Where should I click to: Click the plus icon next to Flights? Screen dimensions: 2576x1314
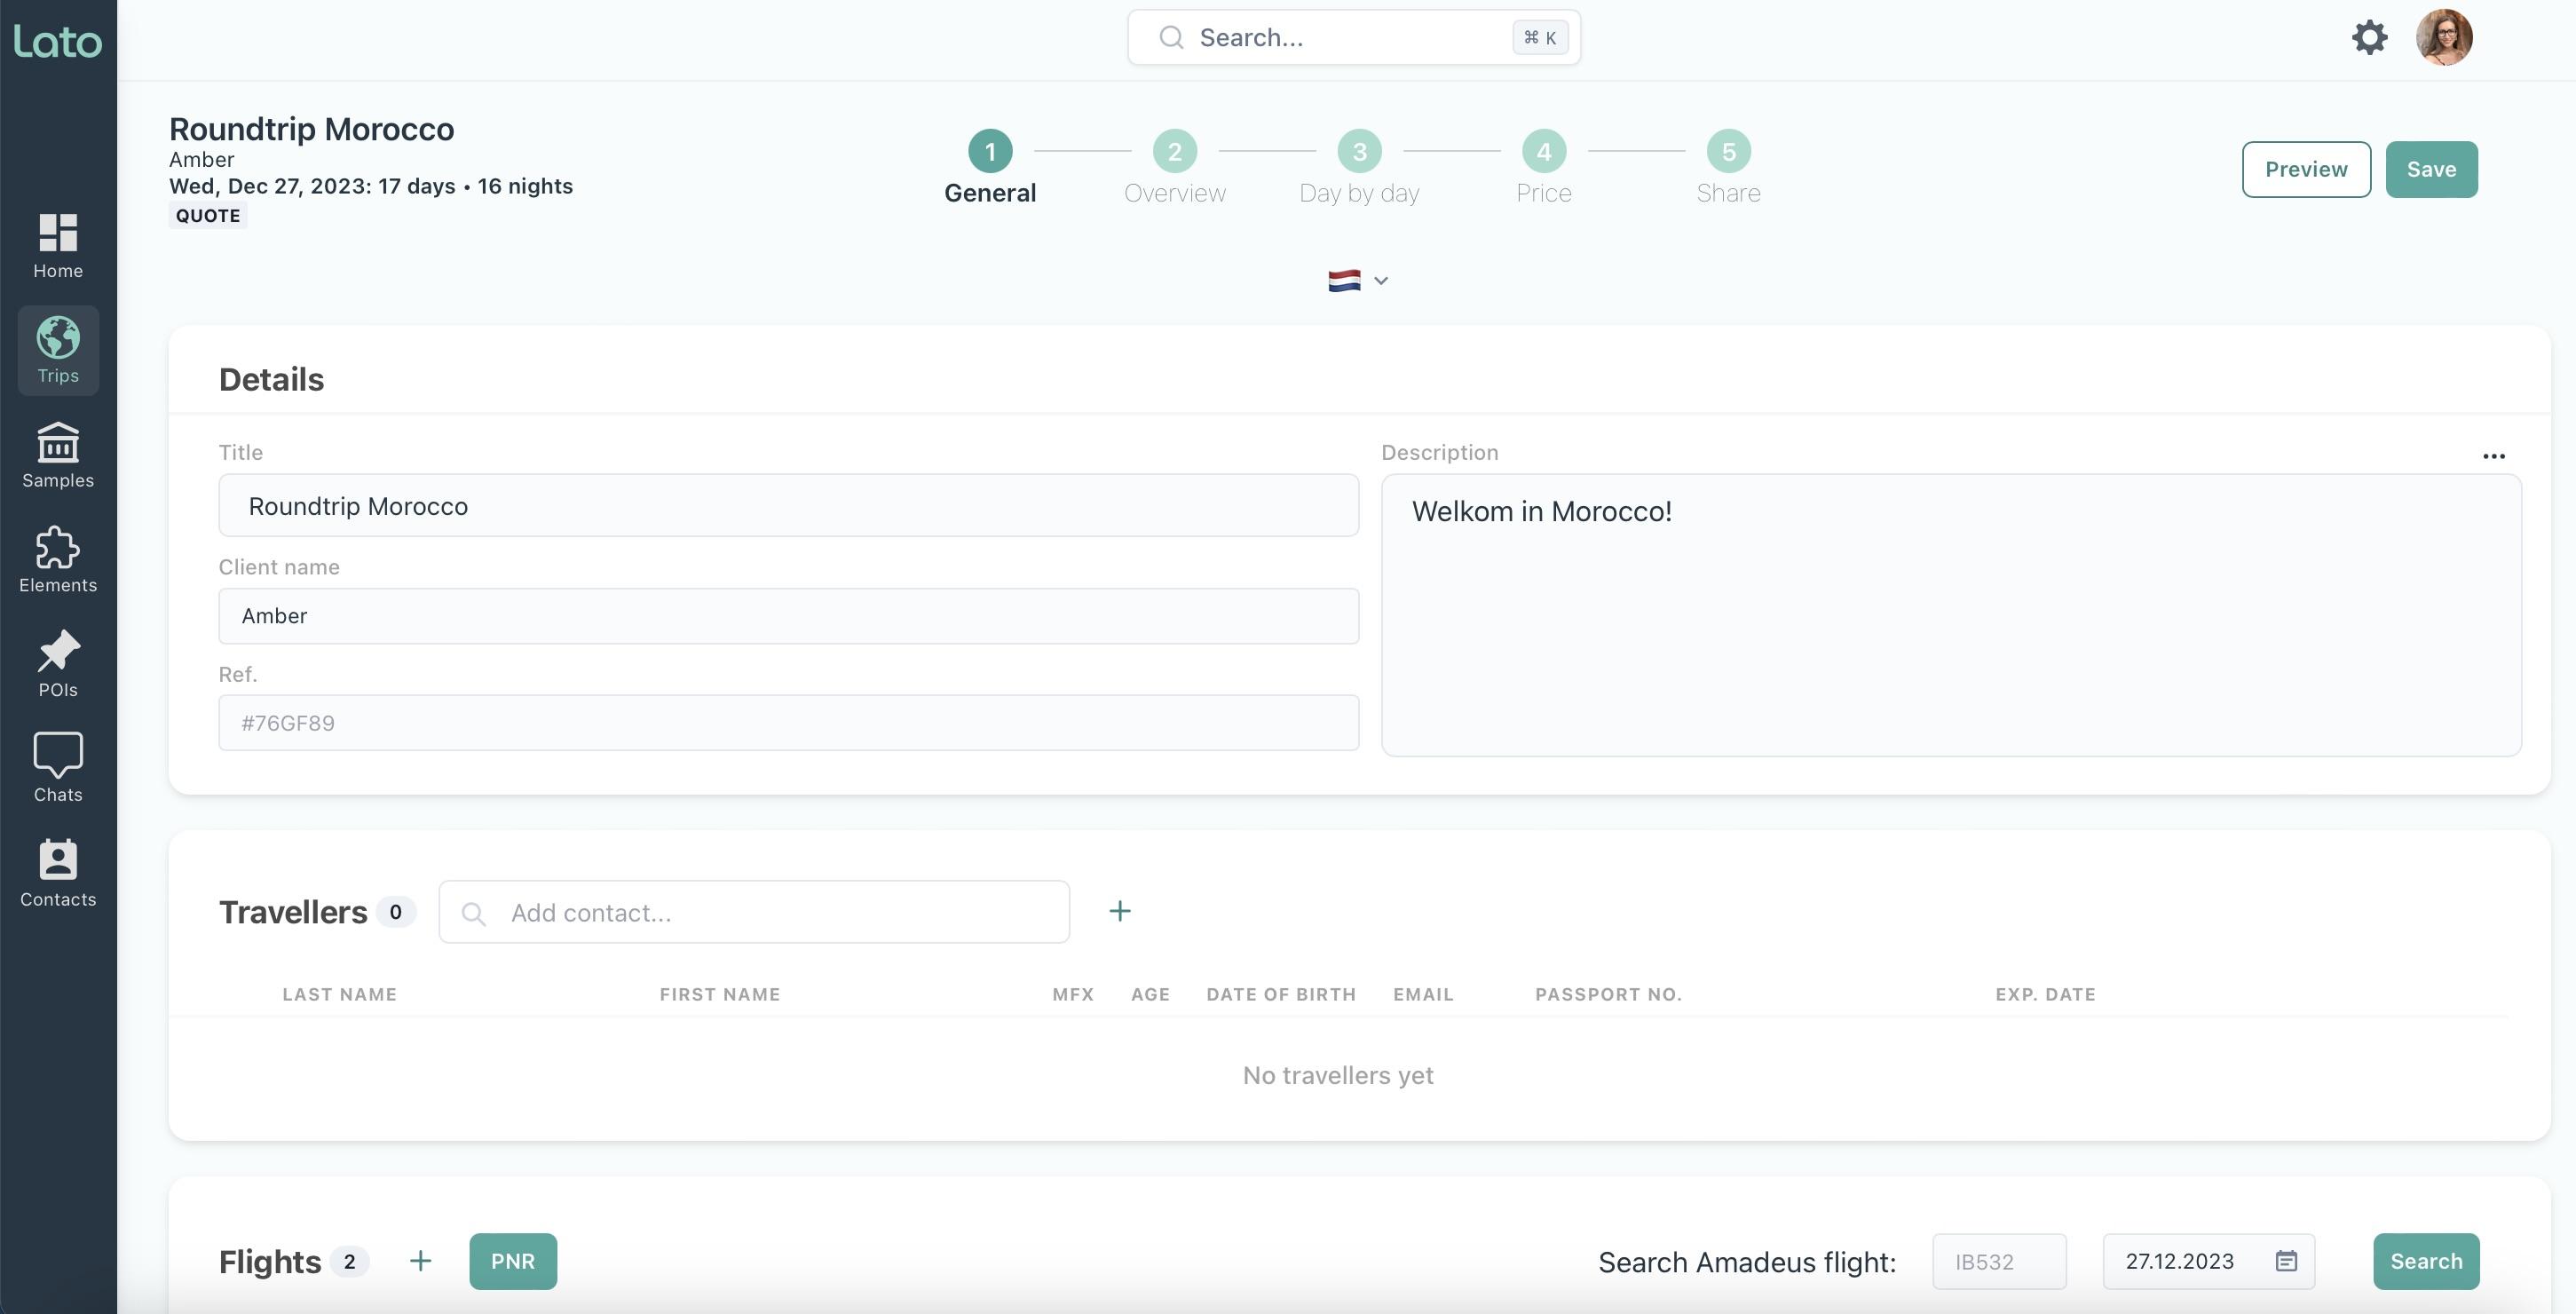421,1261
